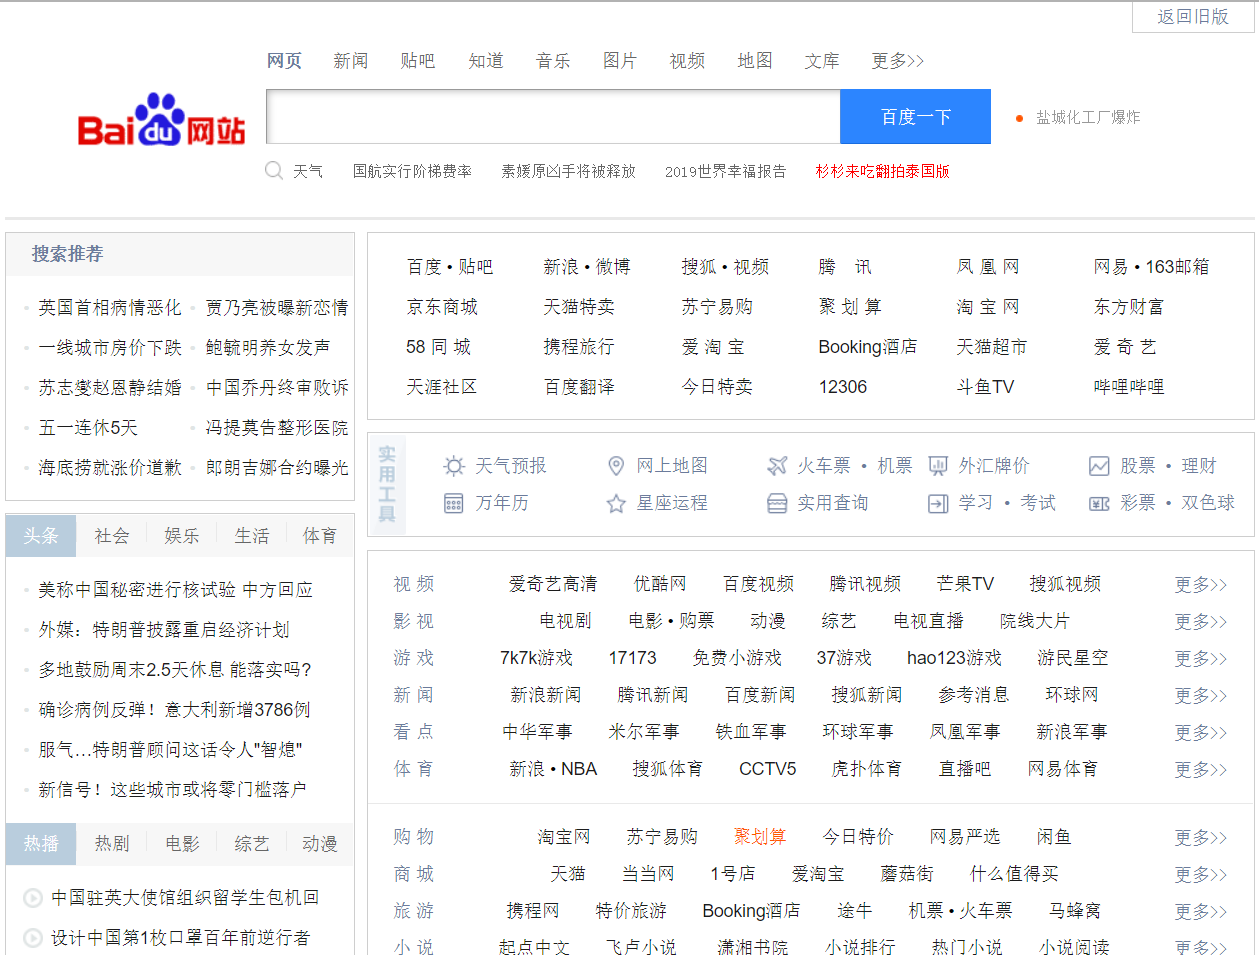Click play icon beside 中国驻英大使馆组织留学生包机回
1259x955 pixels.
pos(32,898)
